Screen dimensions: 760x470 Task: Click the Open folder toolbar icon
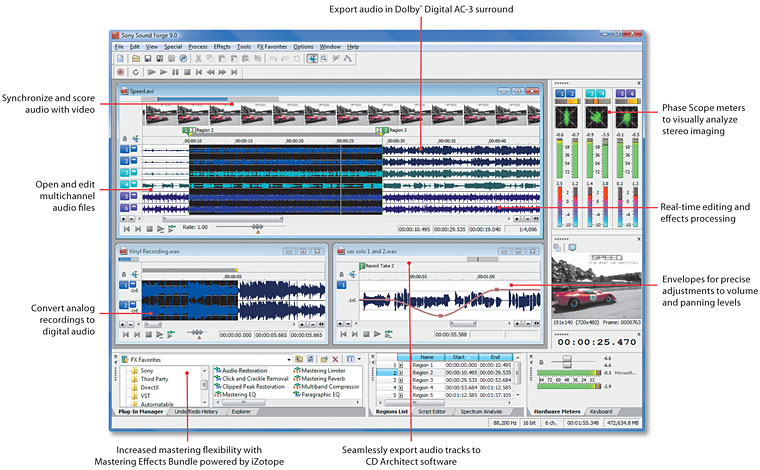pyautogui.click(x=134, y=59)
